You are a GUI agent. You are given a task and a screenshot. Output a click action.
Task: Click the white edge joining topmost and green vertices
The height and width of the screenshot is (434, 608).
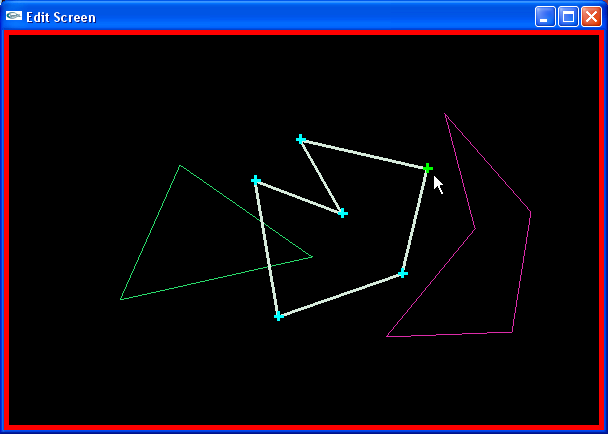click(364, 154)
